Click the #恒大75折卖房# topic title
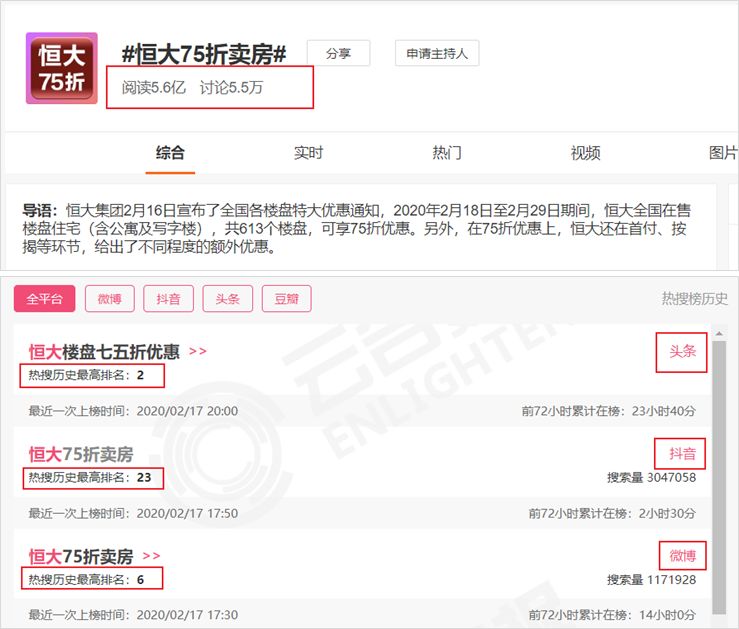 204,54
